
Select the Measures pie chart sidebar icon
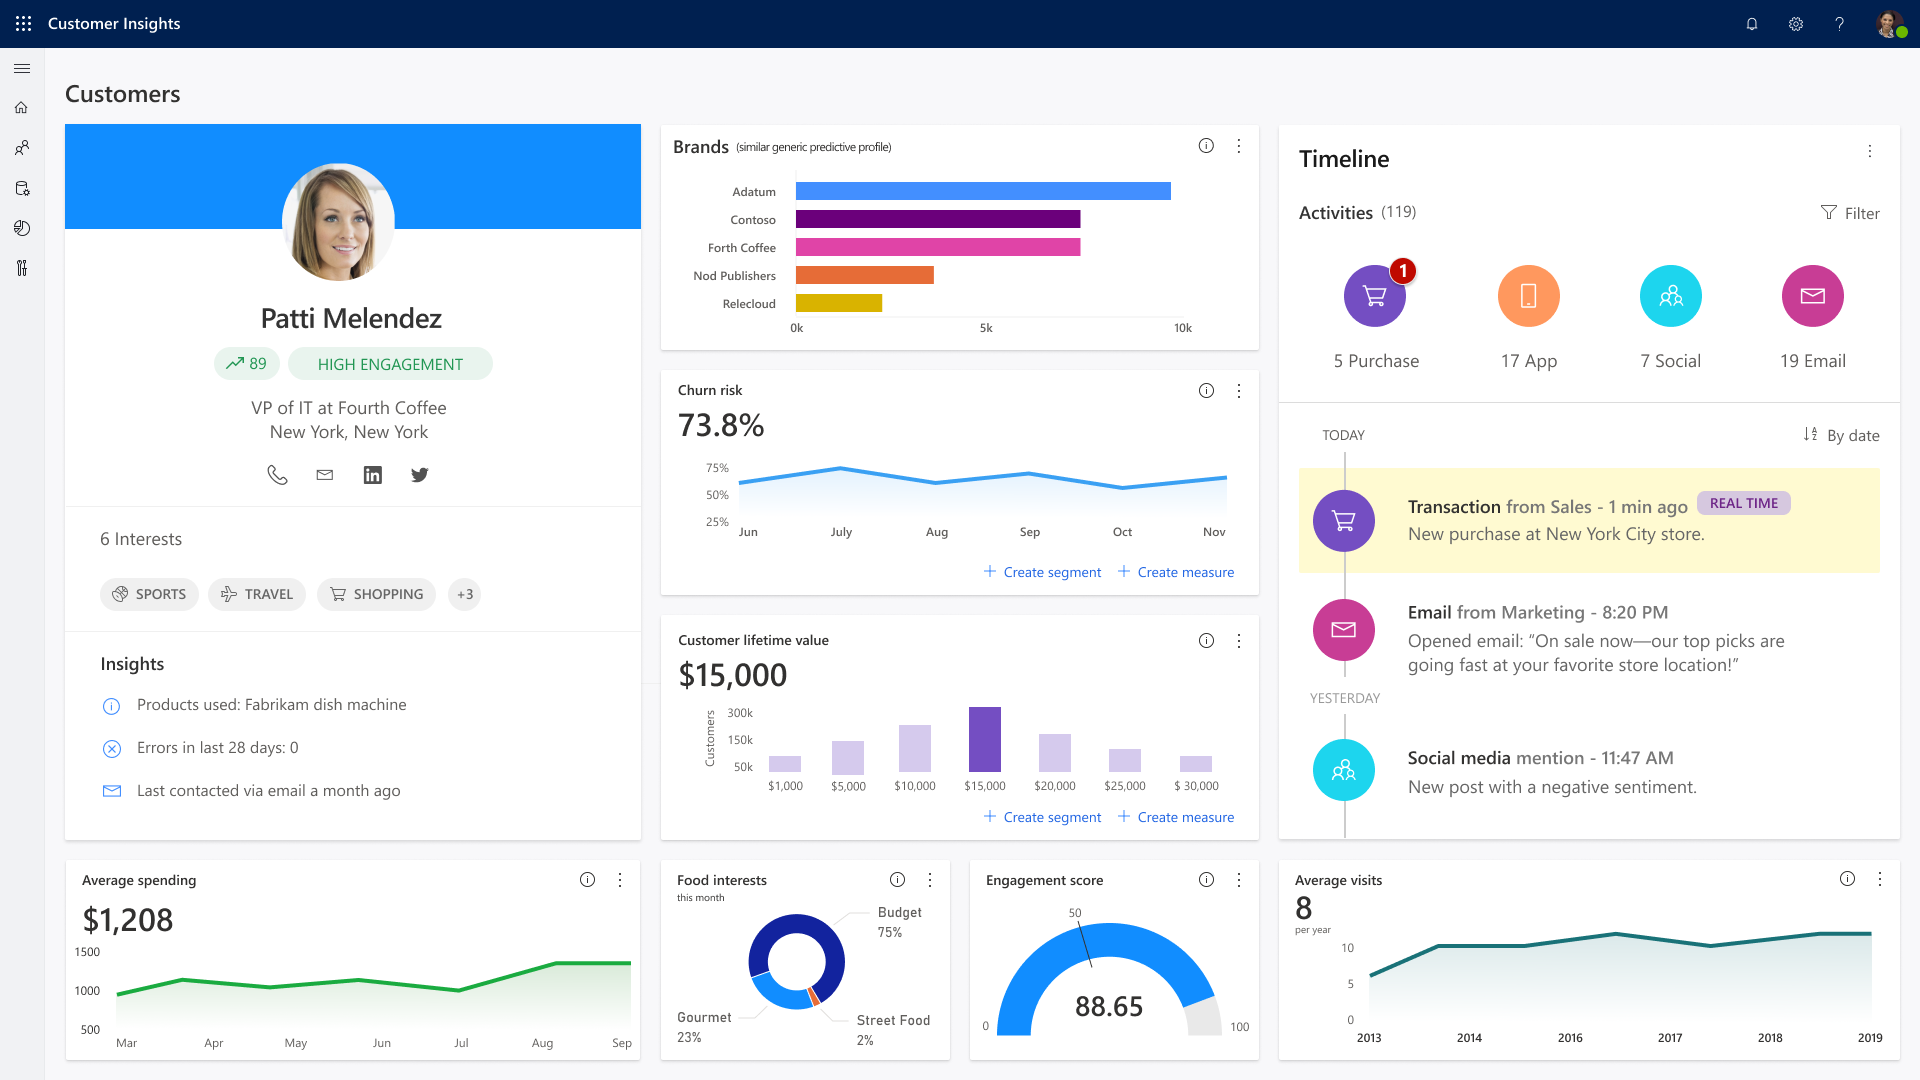22,228
